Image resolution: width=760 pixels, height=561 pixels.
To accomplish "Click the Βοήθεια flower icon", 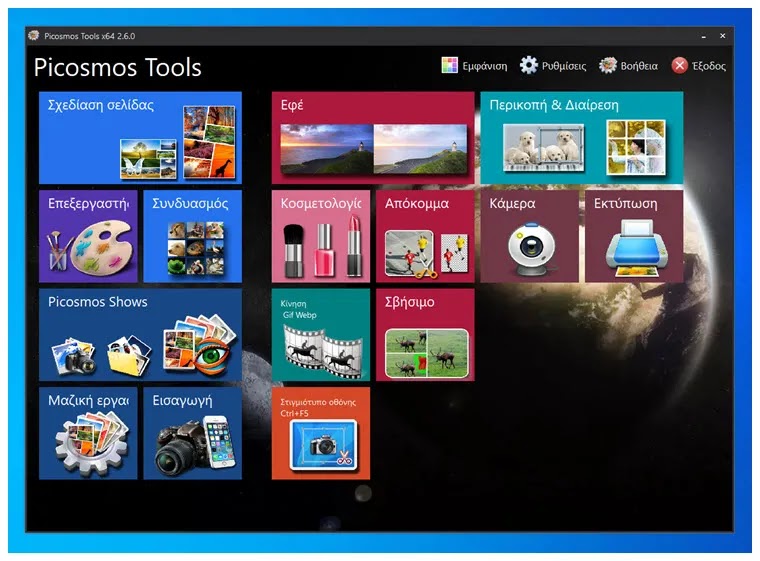I will (x=608, y=65).
